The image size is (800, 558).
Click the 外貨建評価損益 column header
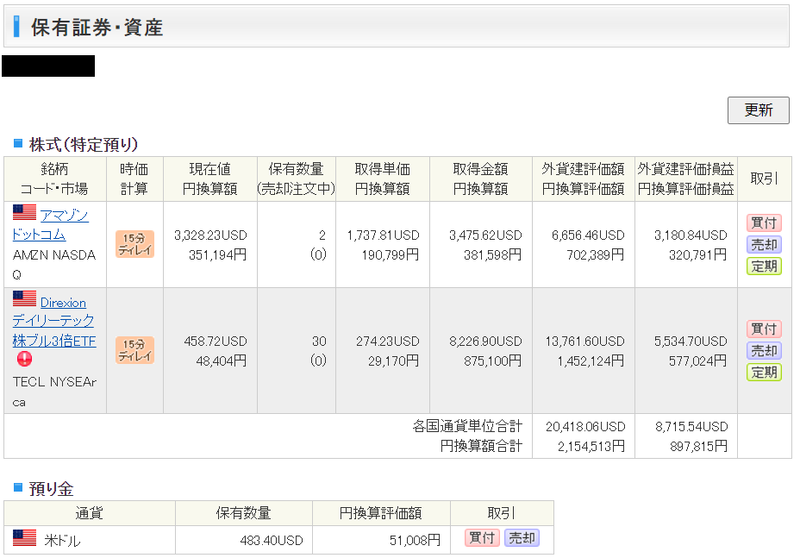pos(686,179)
